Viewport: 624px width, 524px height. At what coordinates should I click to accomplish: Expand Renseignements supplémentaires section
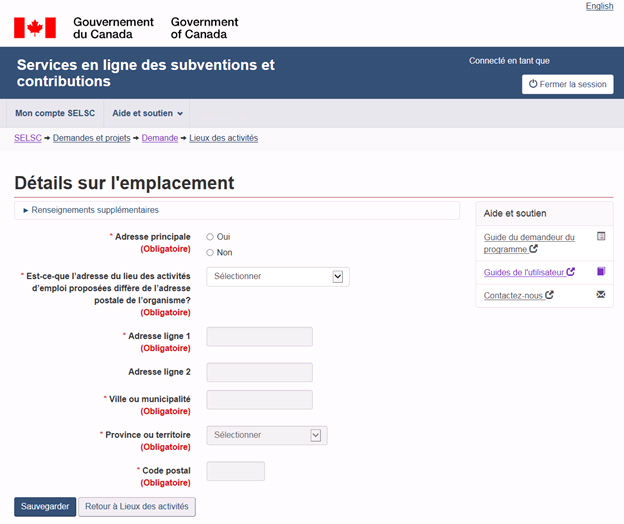click(x=91, y=210)
